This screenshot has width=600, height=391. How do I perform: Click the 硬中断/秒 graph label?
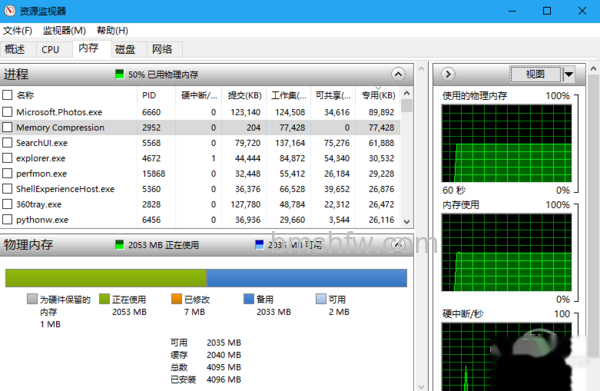tap(463, 314)
